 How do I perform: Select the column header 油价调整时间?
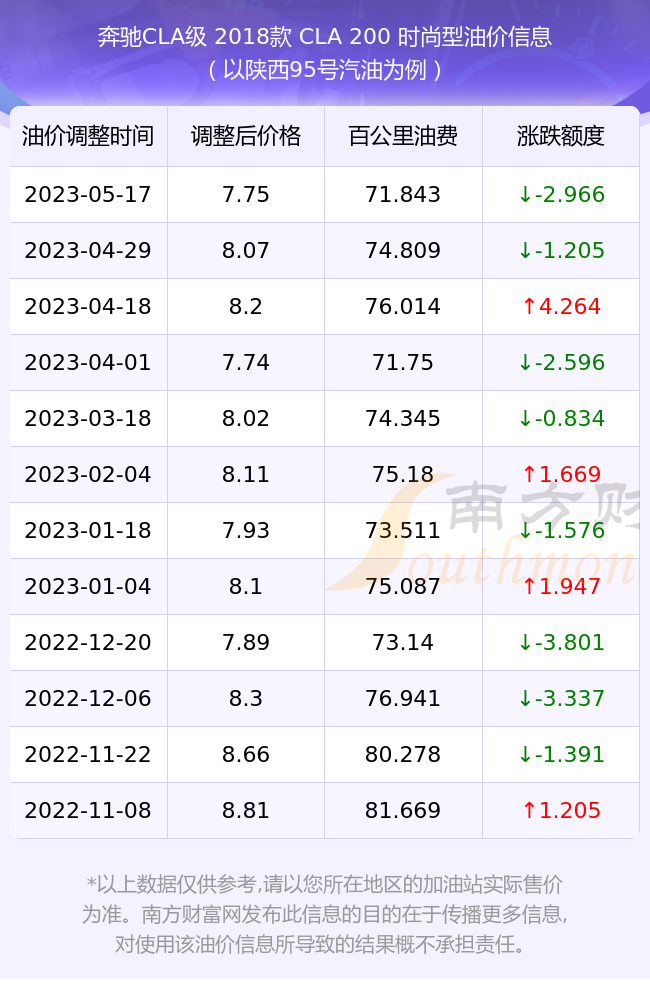point(88,136)
